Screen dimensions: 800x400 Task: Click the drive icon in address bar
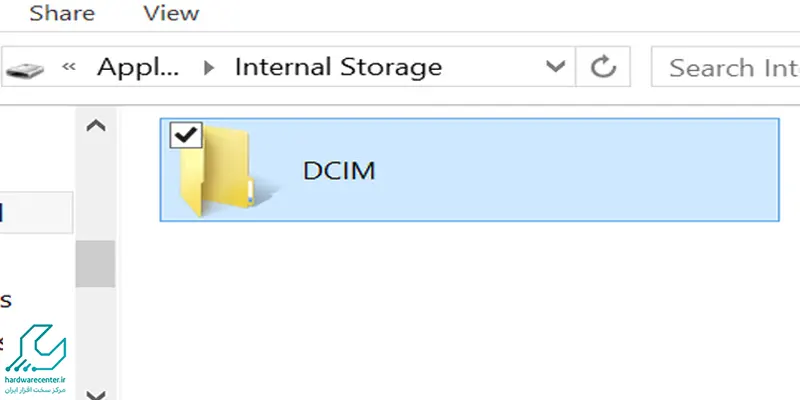point(24,69)
